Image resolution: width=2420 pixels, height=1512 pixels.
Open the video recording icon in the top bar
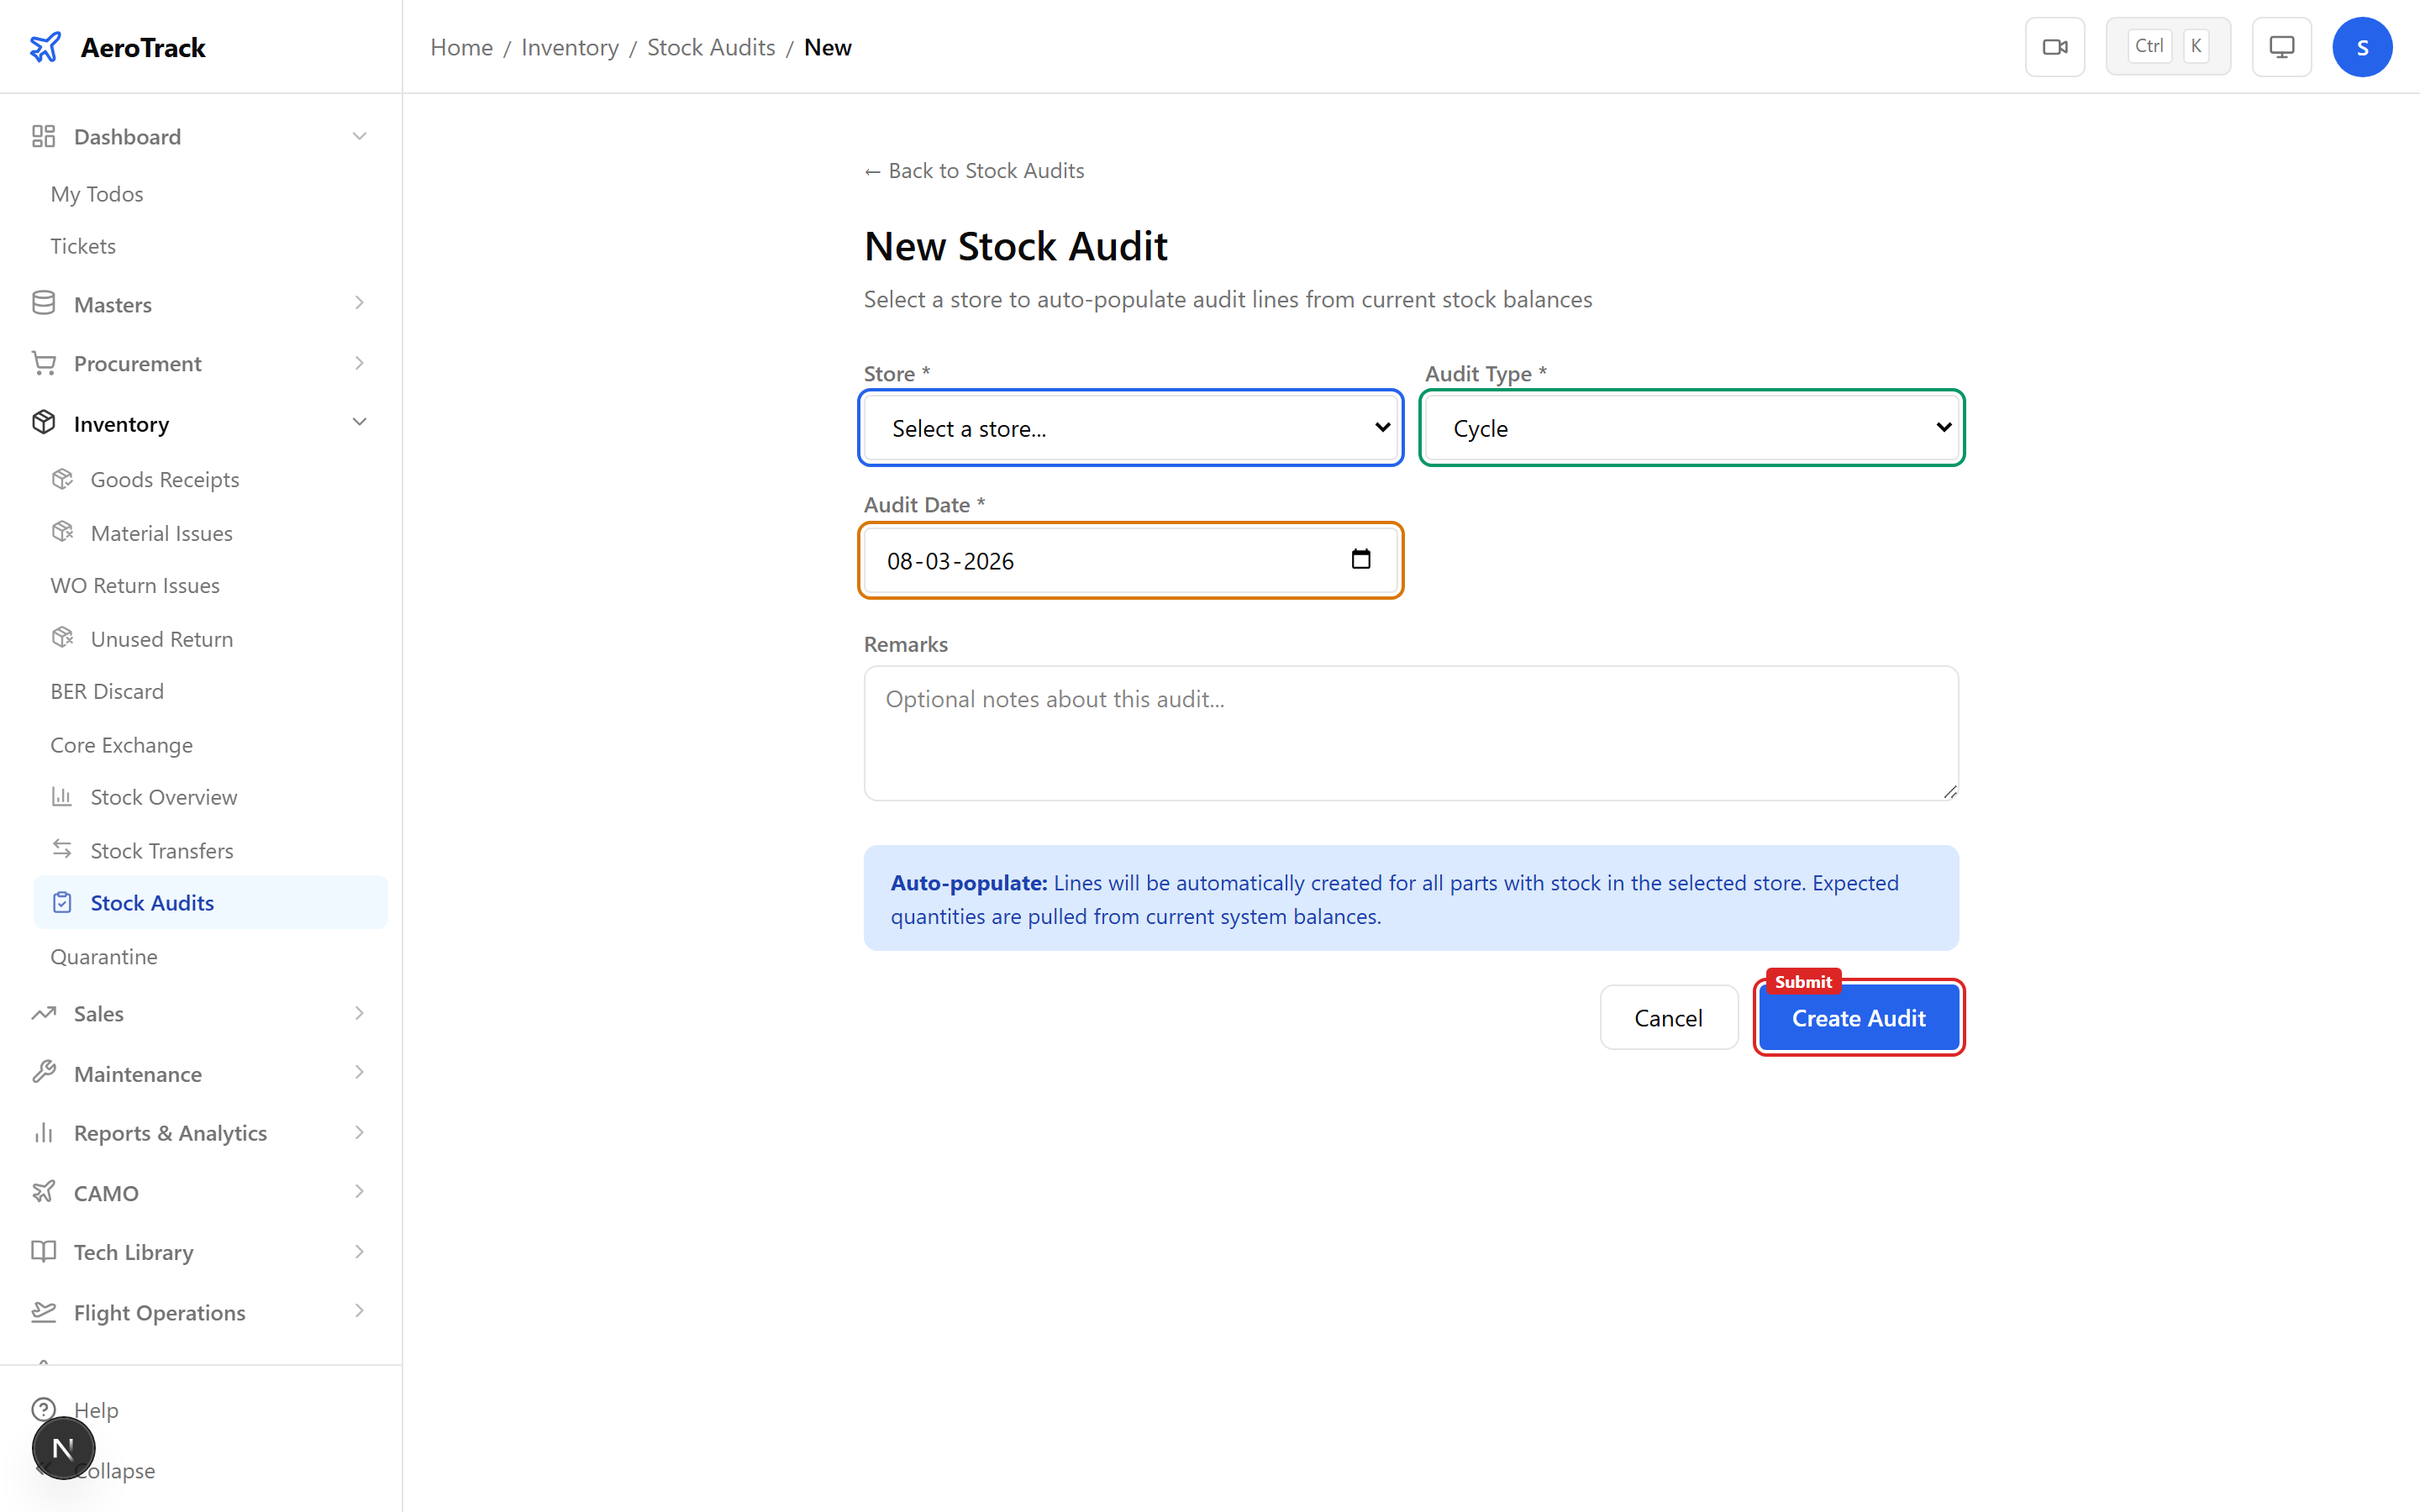[2055, 46]
